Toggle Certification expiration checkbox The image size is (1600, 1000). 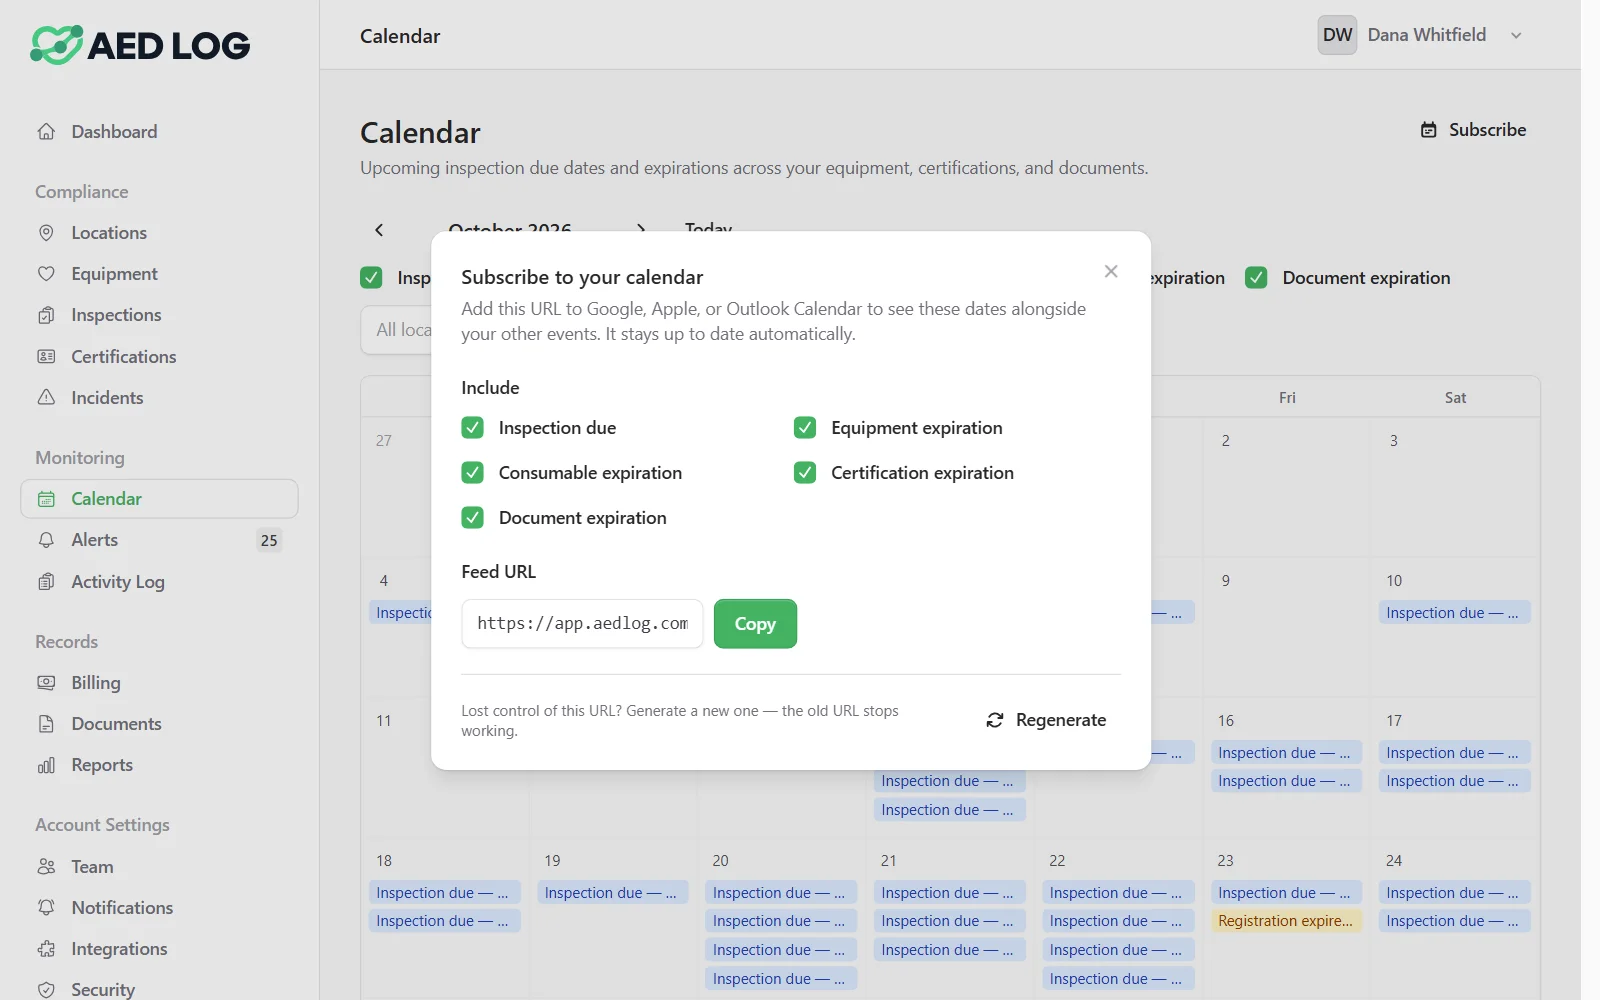[805, 473]
